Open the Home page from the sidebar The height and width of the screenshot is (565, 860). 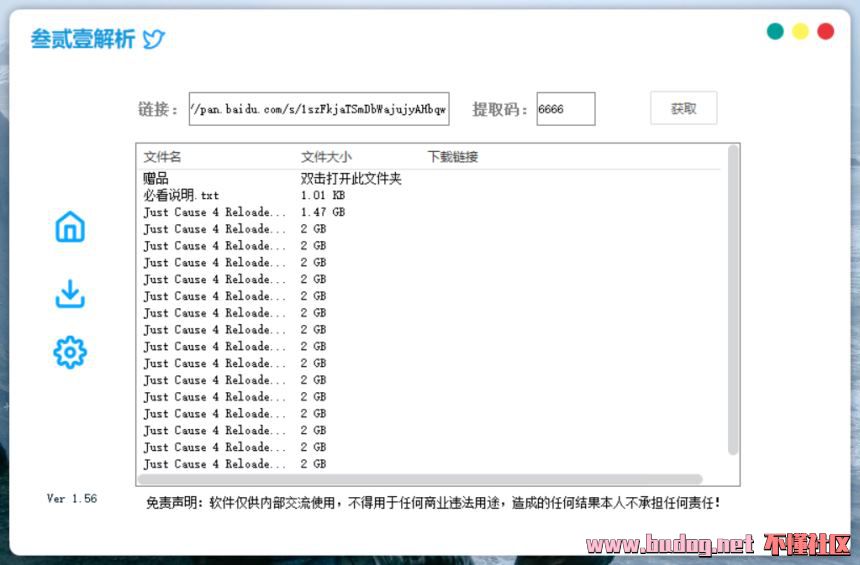(70, 227)
